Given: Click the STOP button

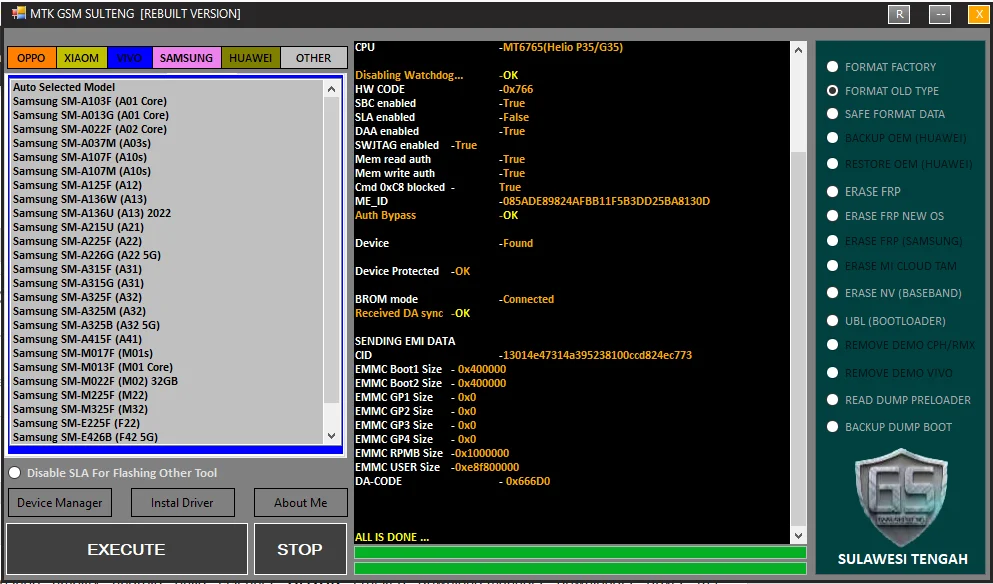Looking at the screenshot, I should coord(300,549).
